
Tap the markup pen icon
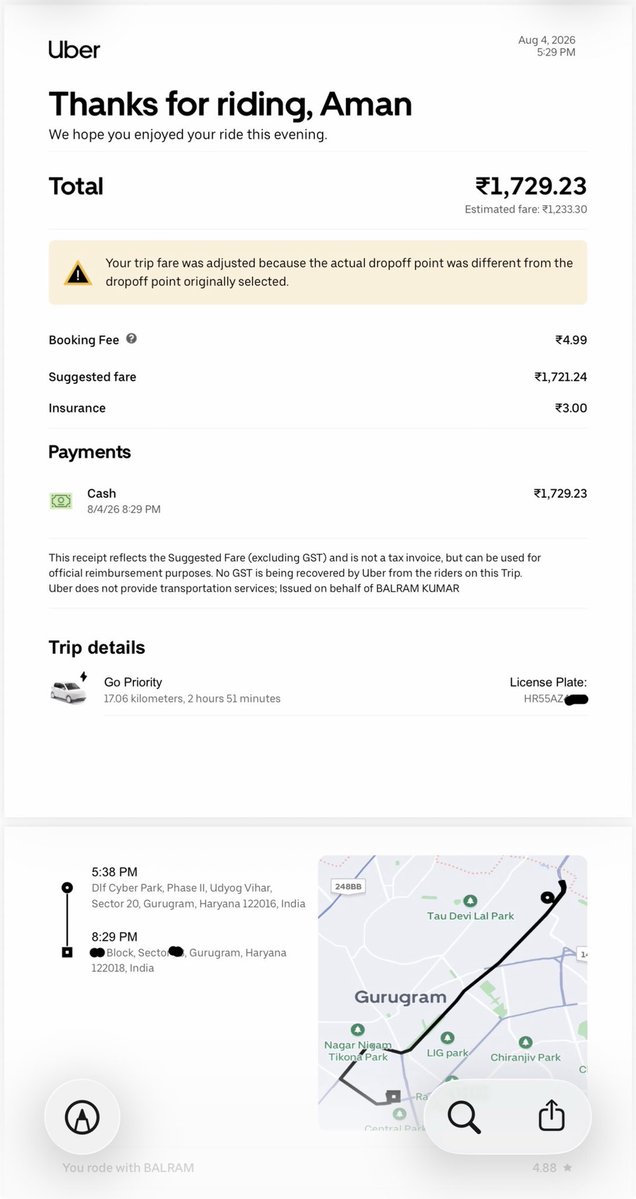coord(82,1117)
